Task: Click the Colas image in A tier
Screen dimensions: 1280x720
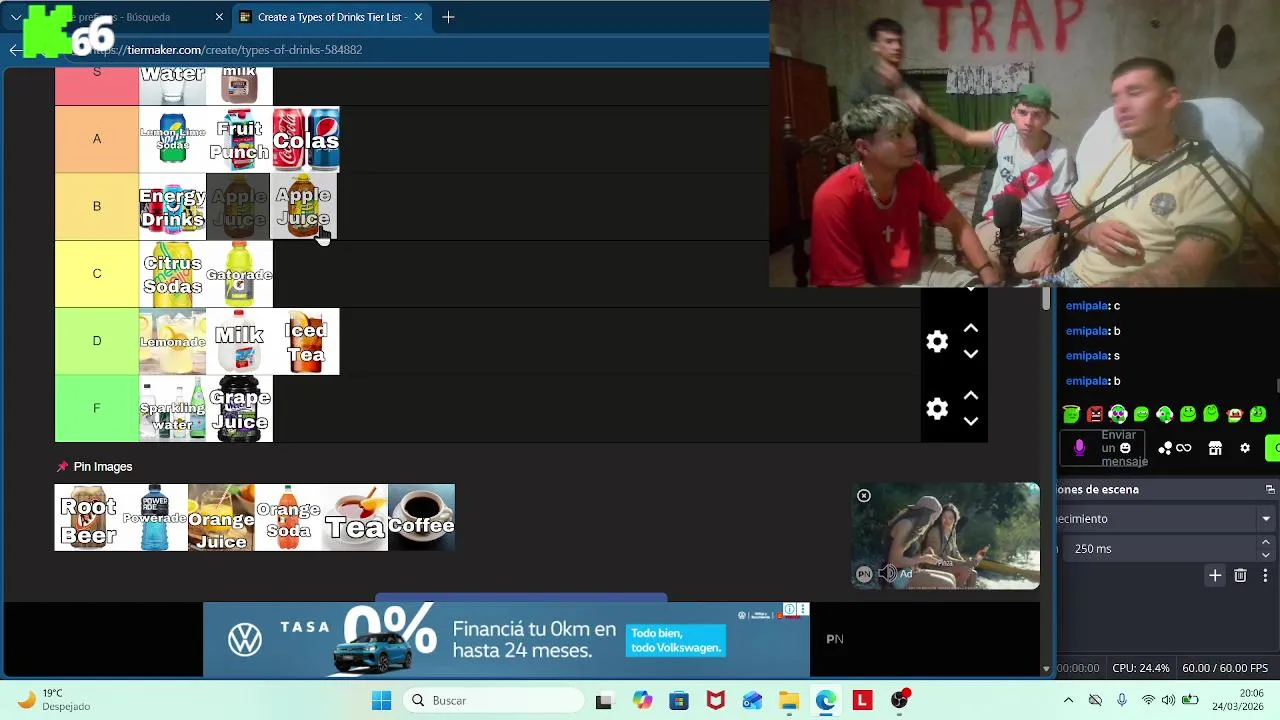Action: (x=306, y=140)
